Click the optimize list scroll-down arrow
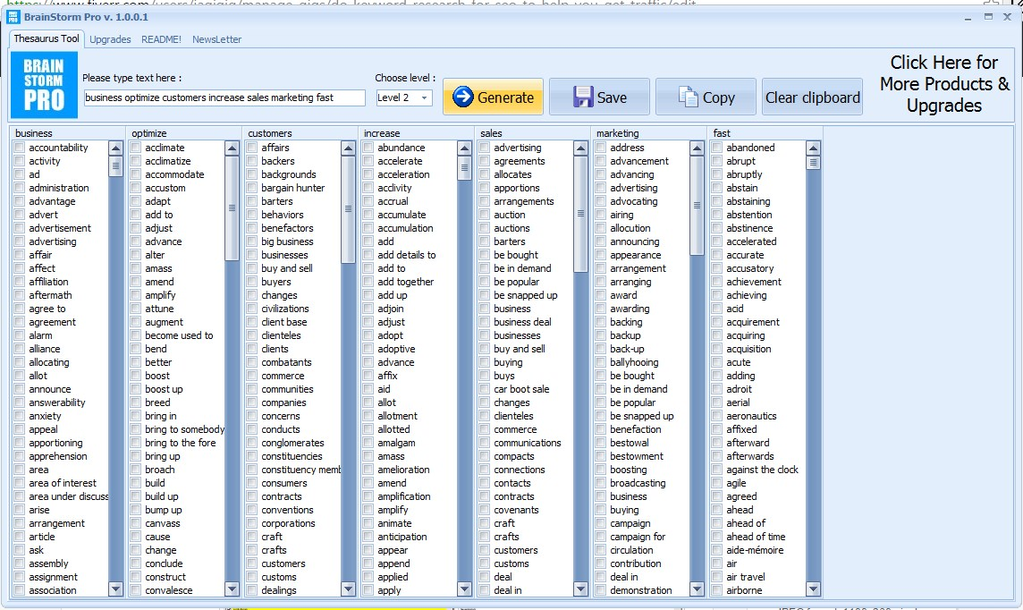 tap(232, 589)
